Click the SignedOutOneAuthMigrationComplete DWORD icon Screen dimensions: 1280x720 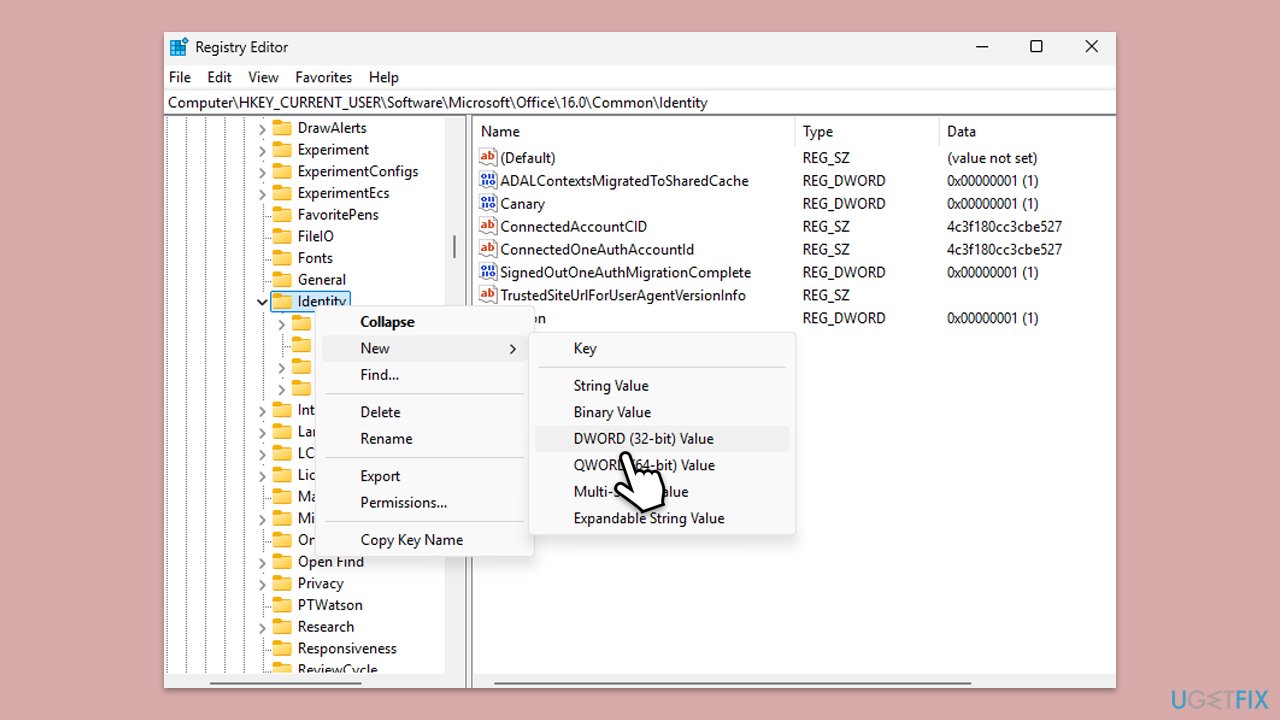pyautogui.click(x=488, y=272)
